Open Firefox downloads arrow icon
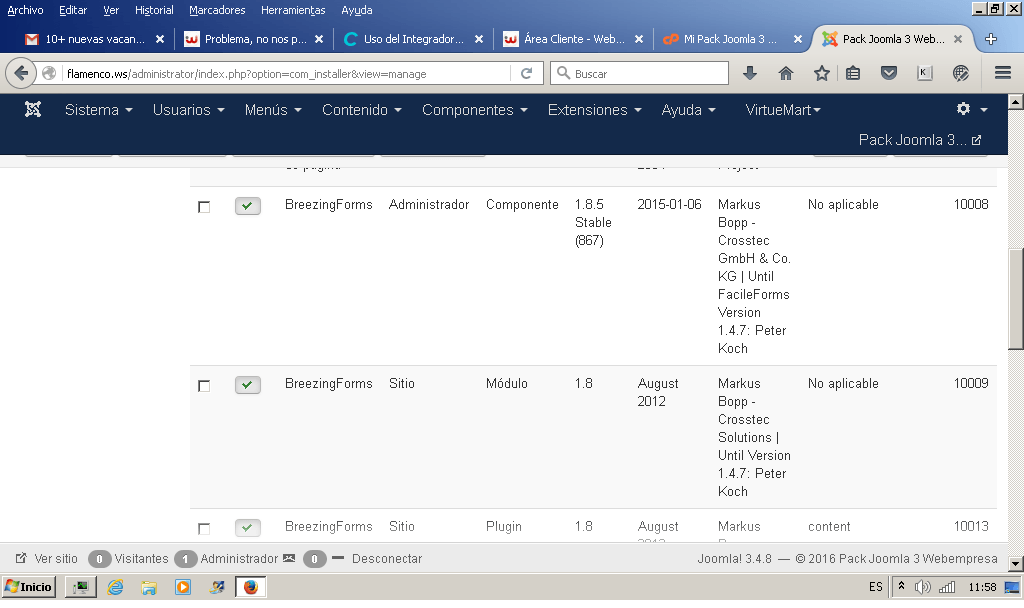Viewport: 1024px width, 608px height. 750,73
